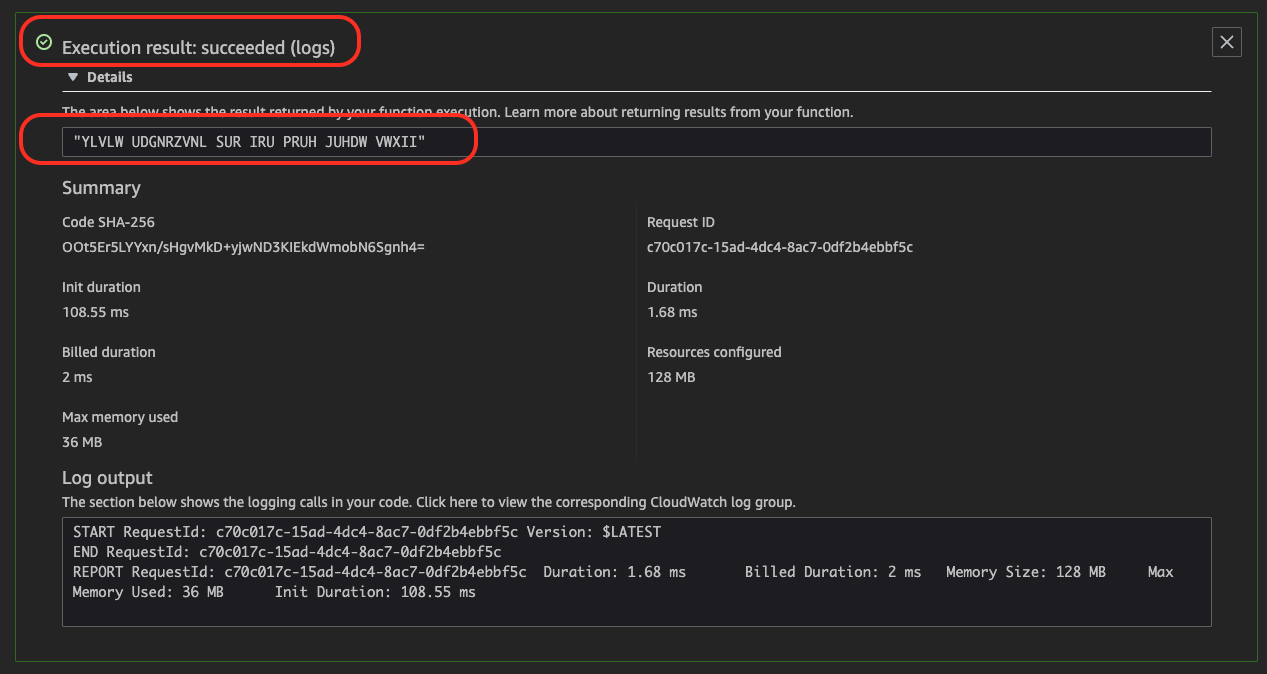This screenshot has height=674, width=1267.
Task: Click the Request ID value in Summary
Action: click(x=780, y=247)
